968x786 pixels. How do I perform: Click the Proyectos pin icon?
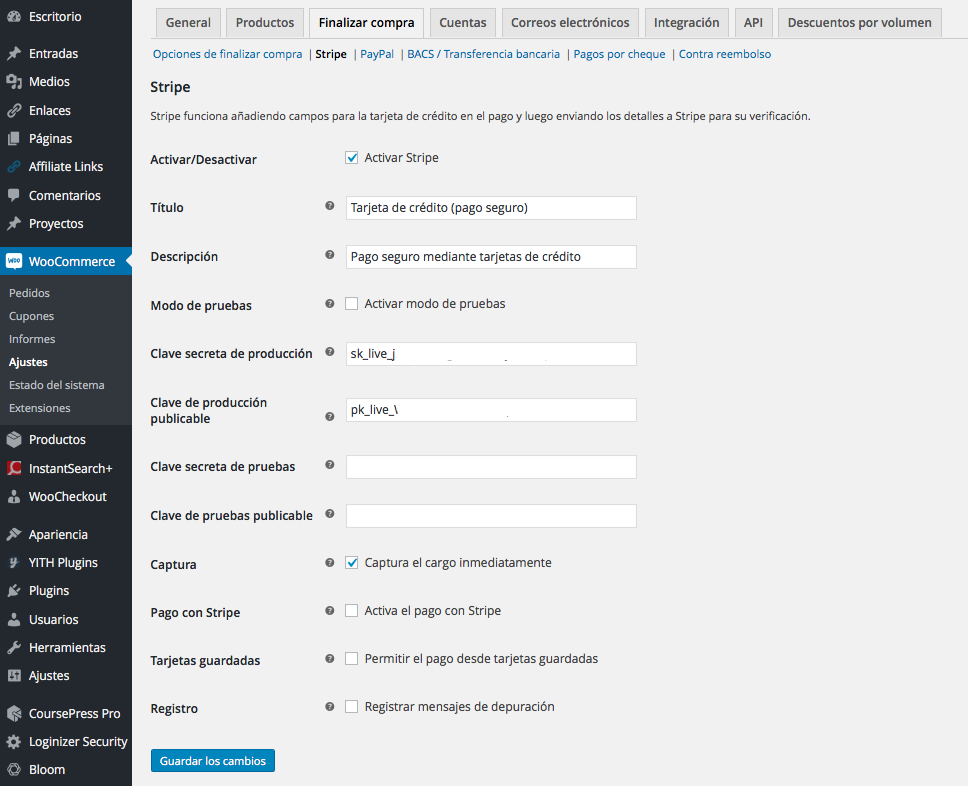pyautogui.click(x=14, y=224)
